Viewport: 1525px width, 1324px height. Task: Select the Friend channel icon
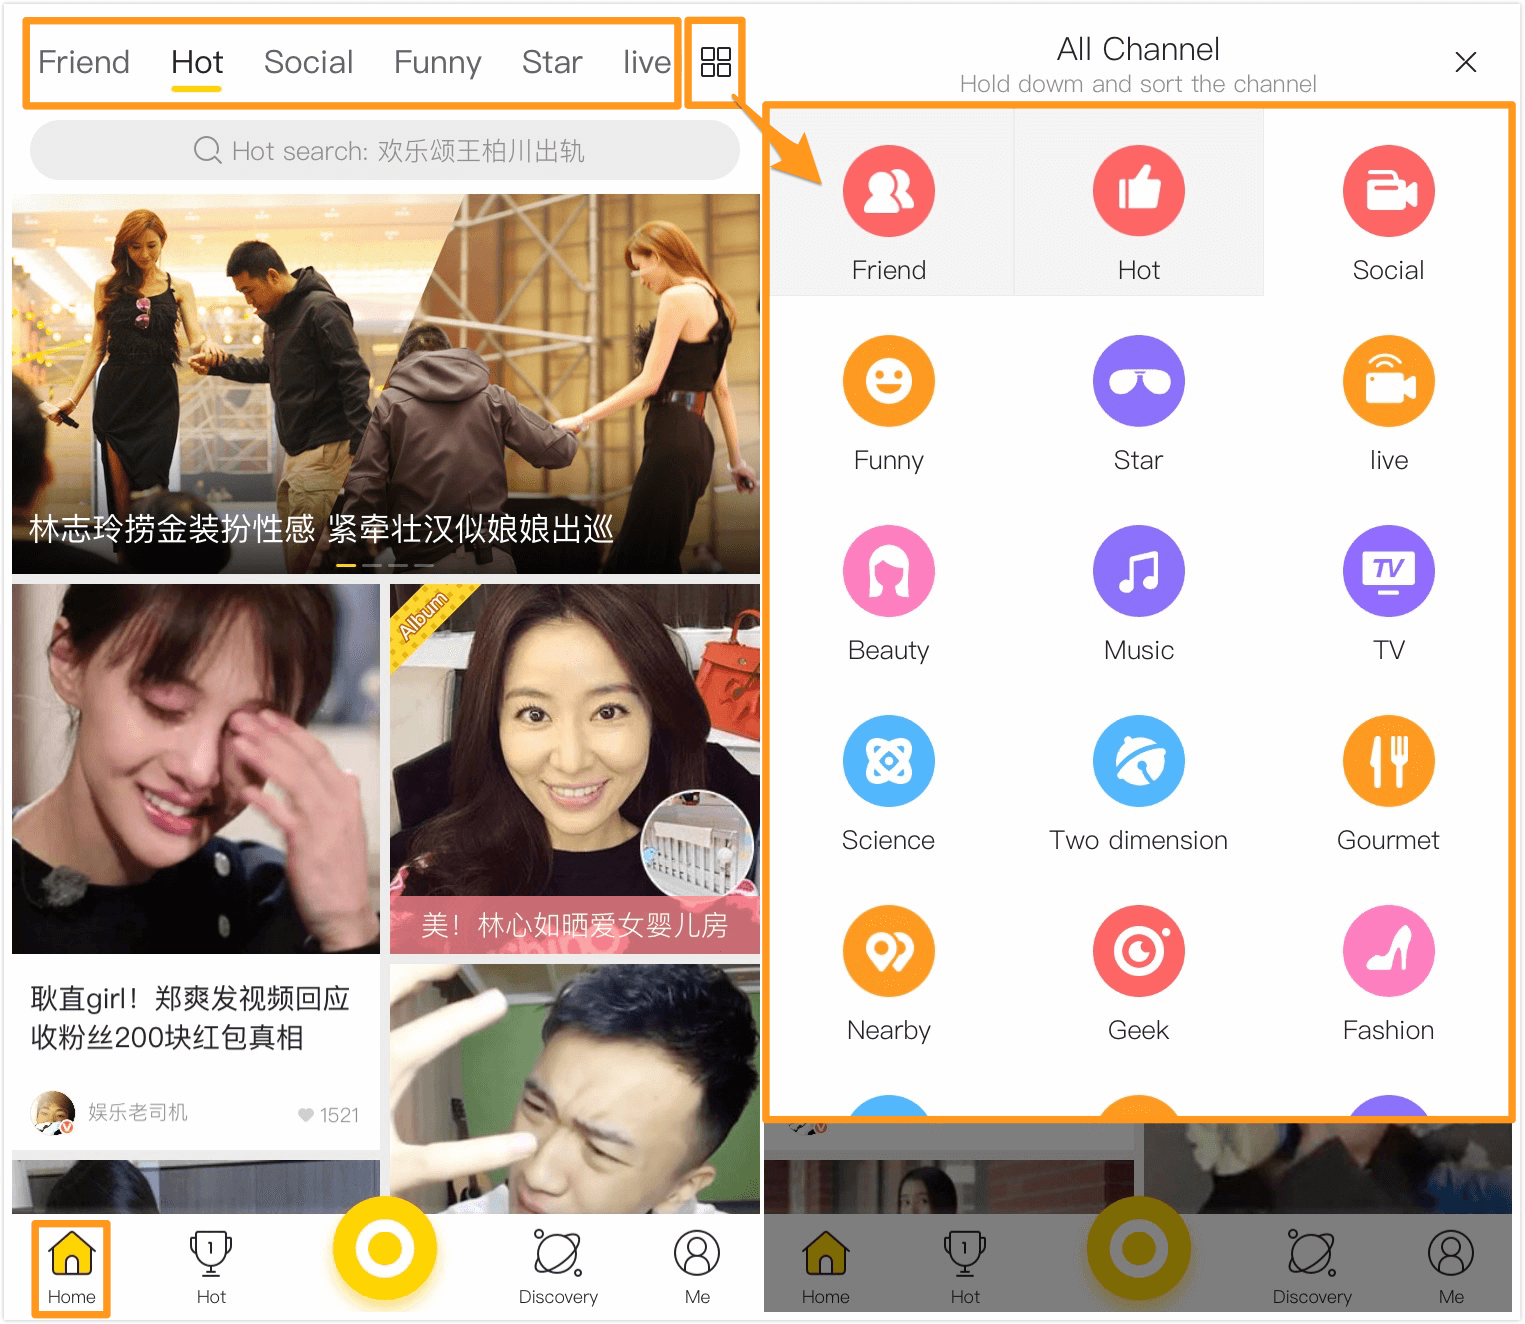888,191
